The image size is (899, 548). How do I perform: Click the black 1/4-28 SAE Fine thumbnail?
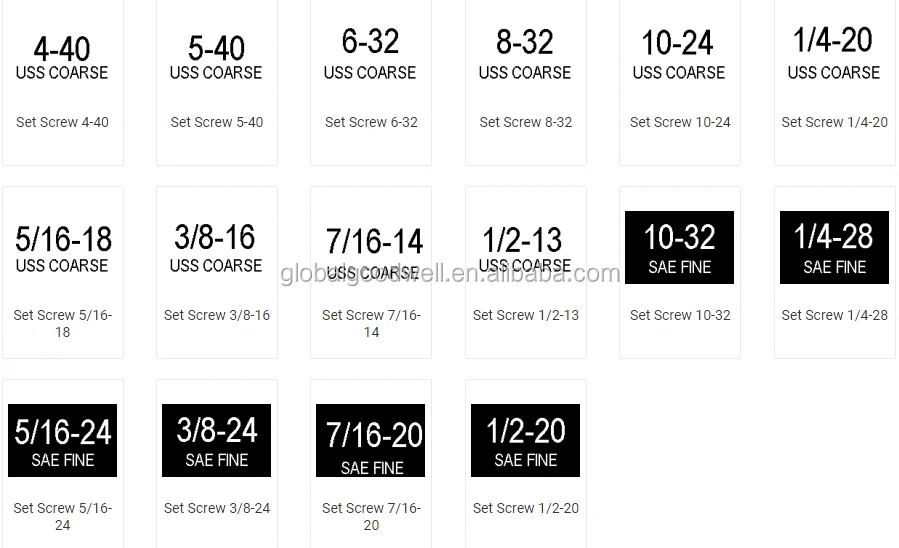(834, 247)
